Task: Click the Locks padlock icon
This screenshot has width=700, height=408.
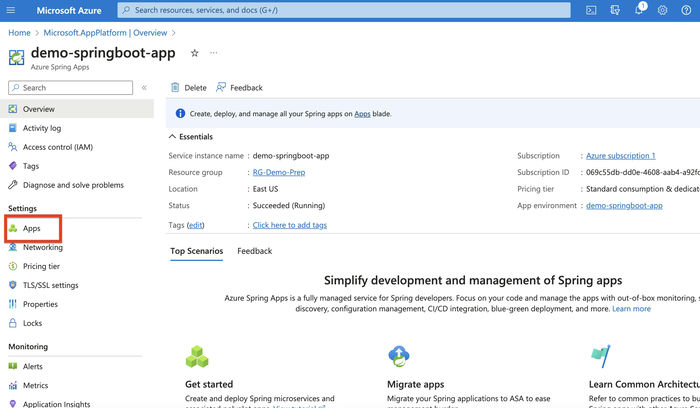Action: (x=13, y=323)
